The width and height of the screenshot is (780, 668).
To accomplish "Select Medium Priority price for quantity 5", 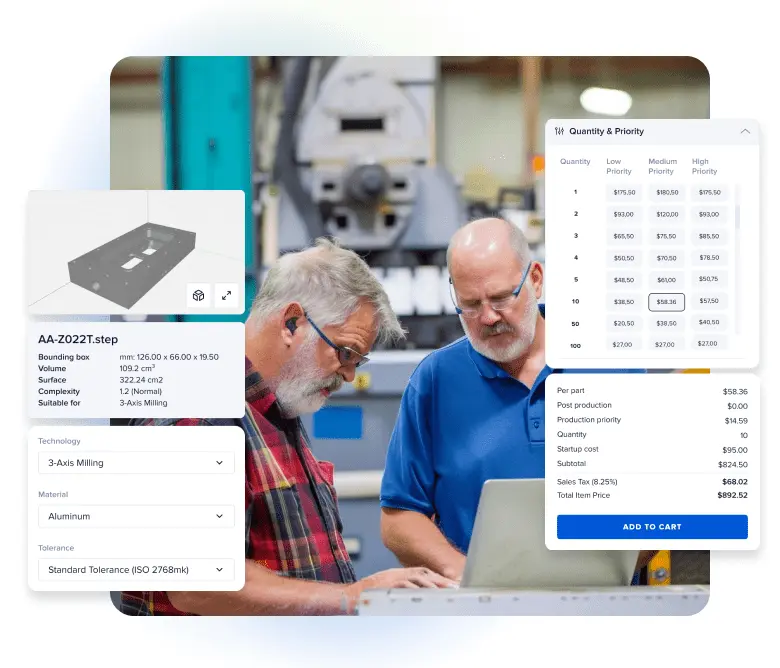I will point(667,280).
